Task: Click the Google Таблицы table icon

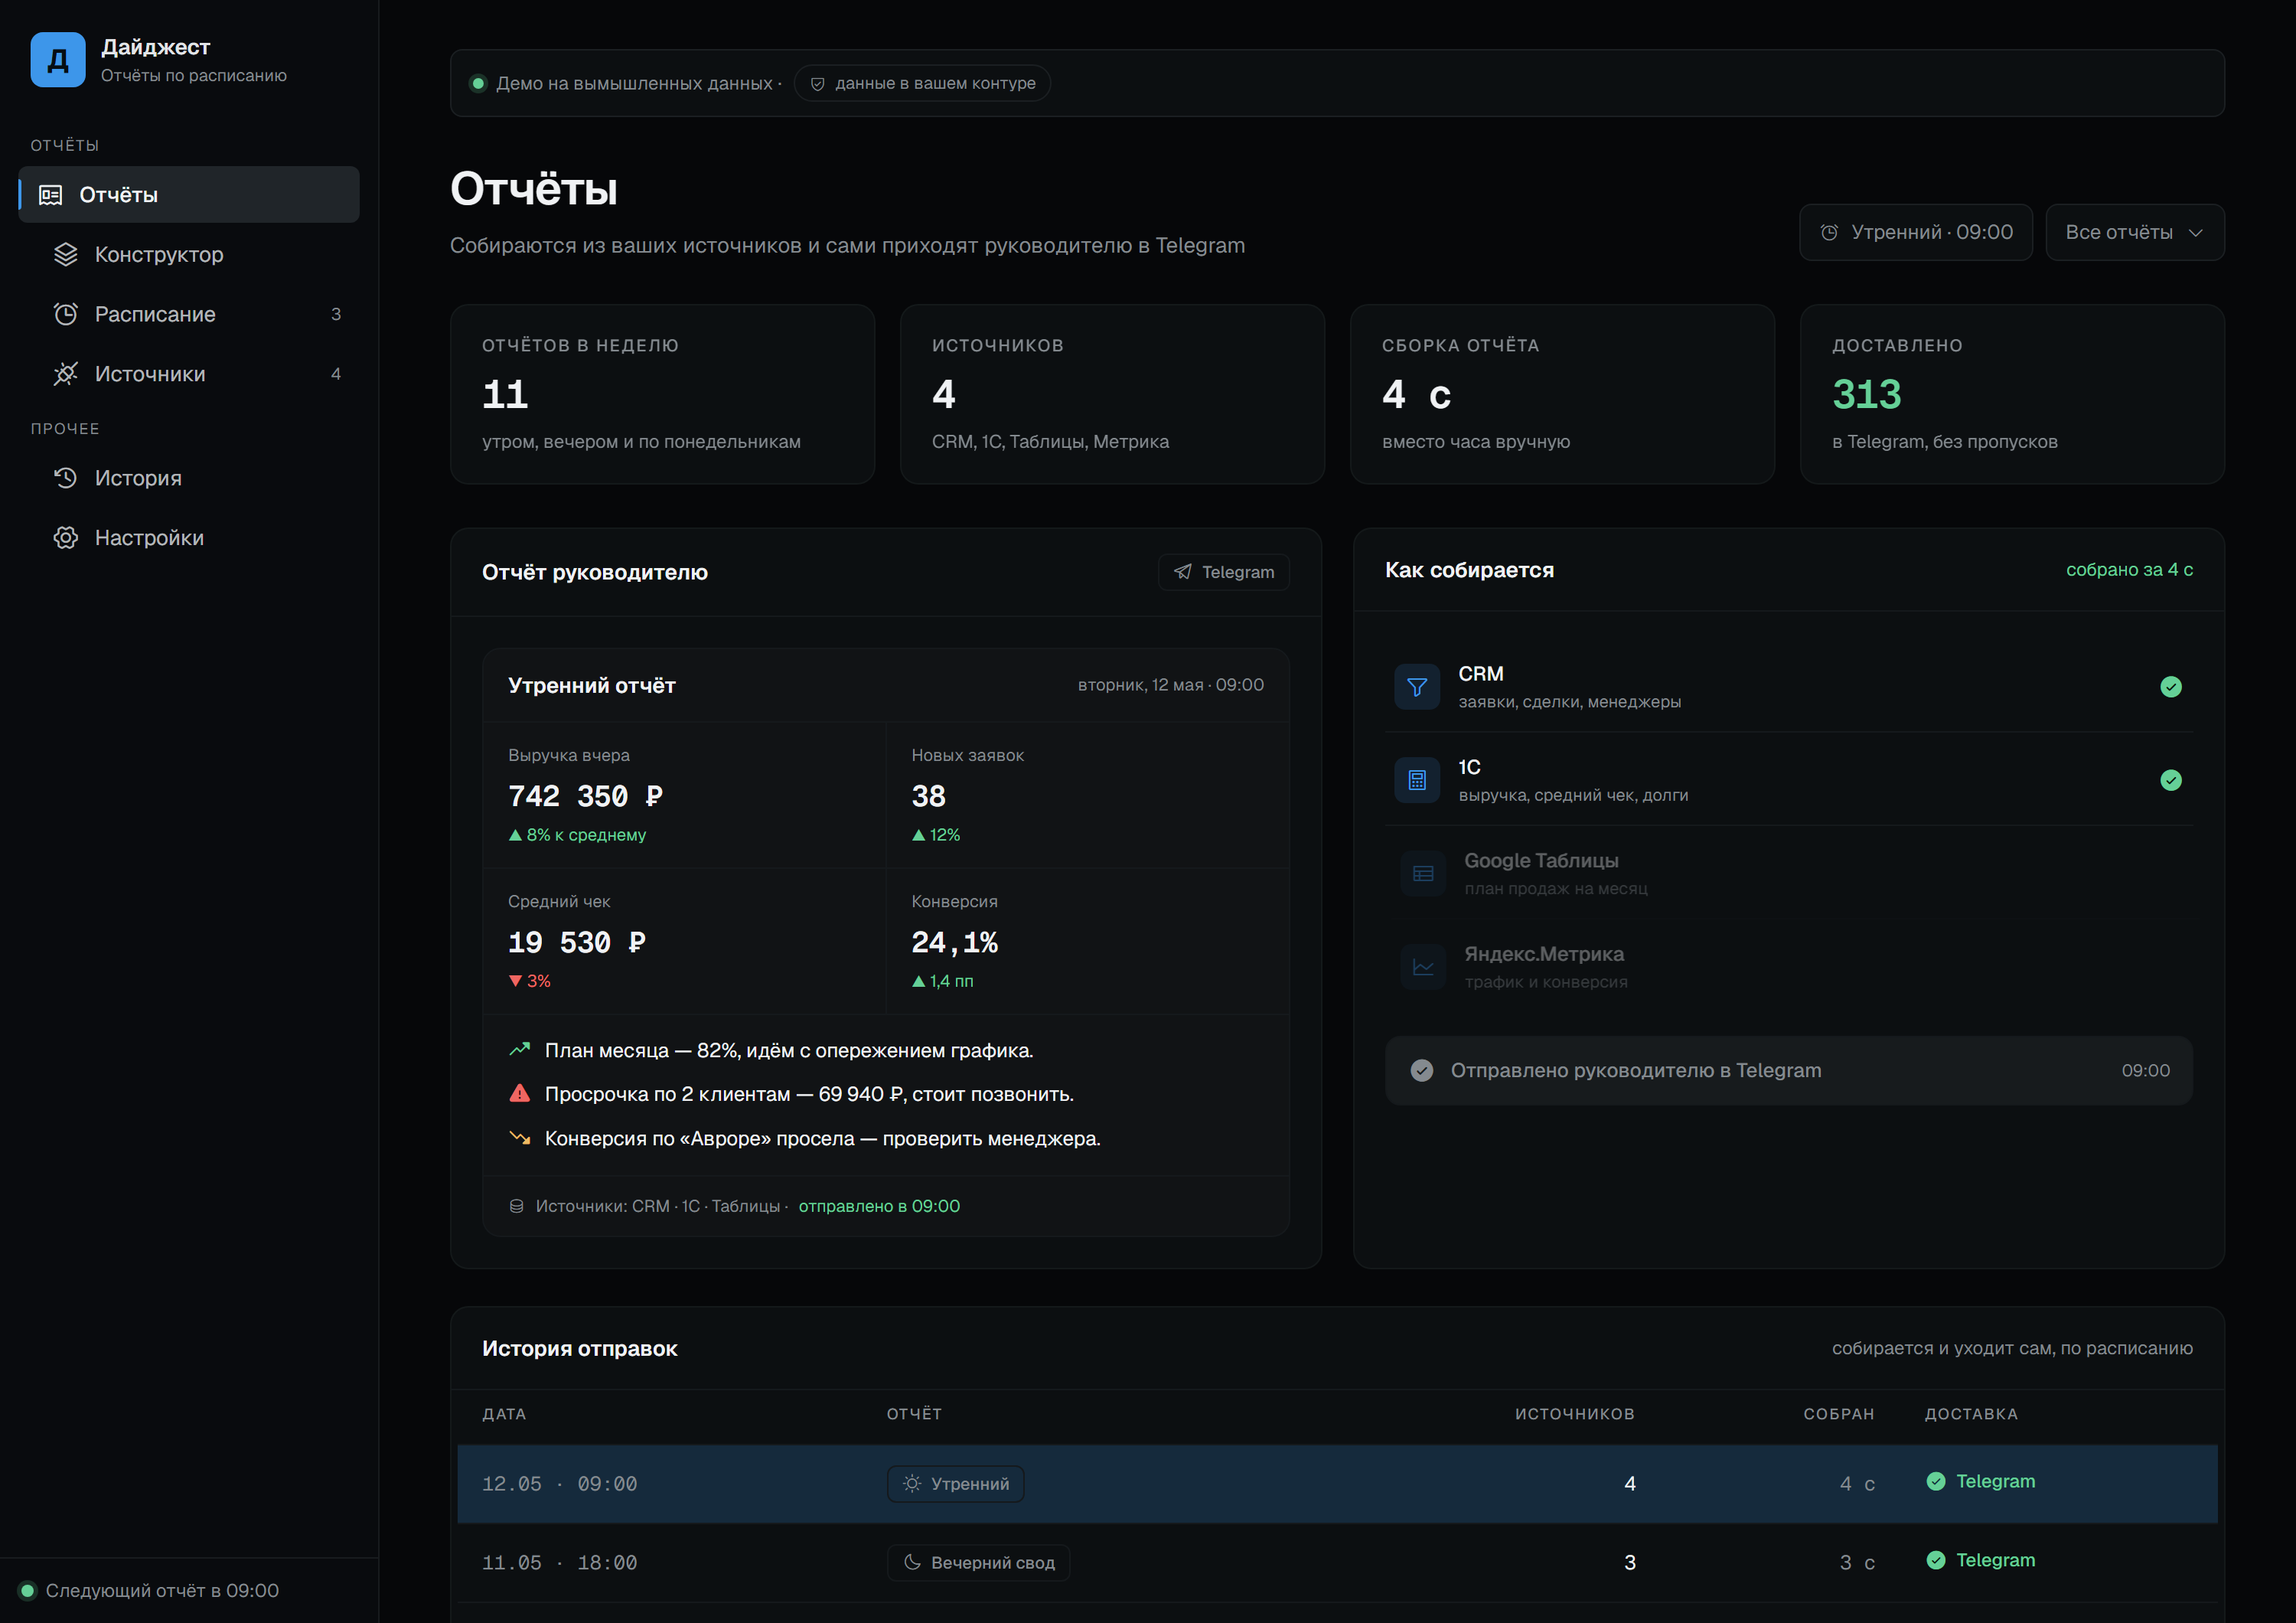Action: pos(1423,874)
